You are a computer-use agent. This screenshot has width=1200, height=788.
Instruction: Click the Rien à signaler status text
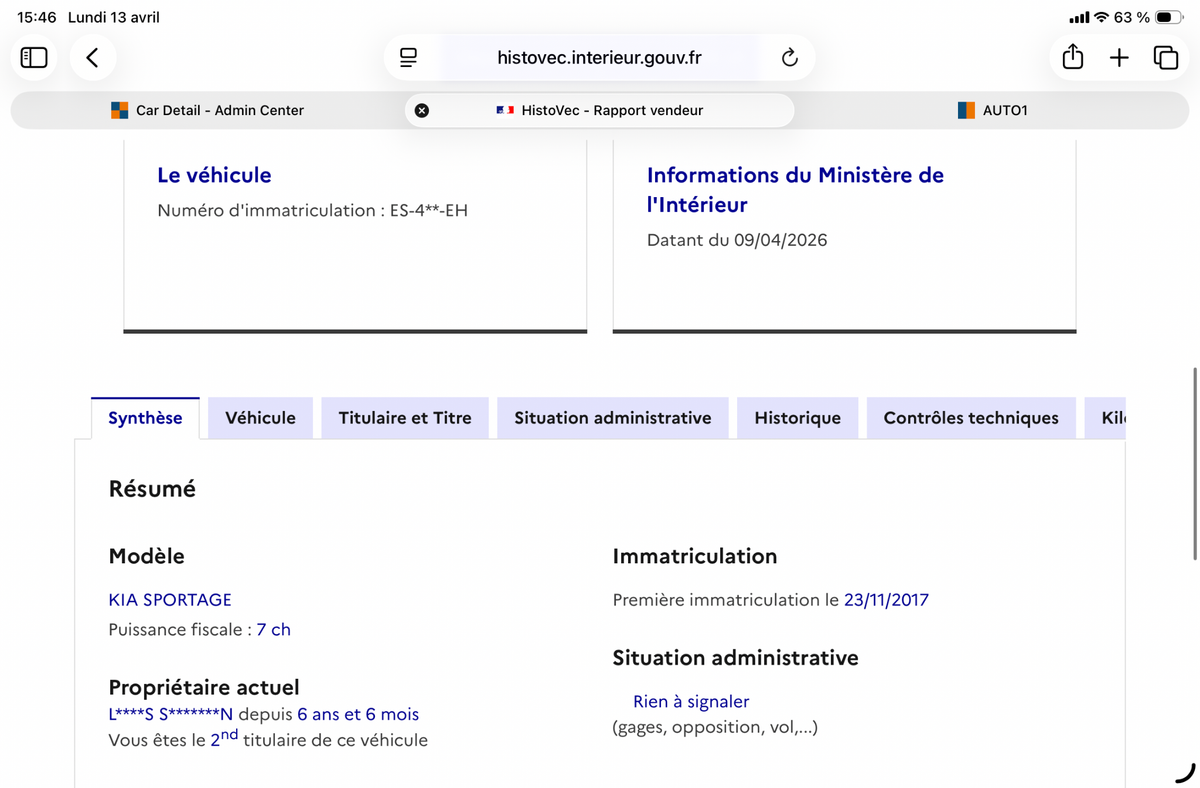(x=691, y=702)
